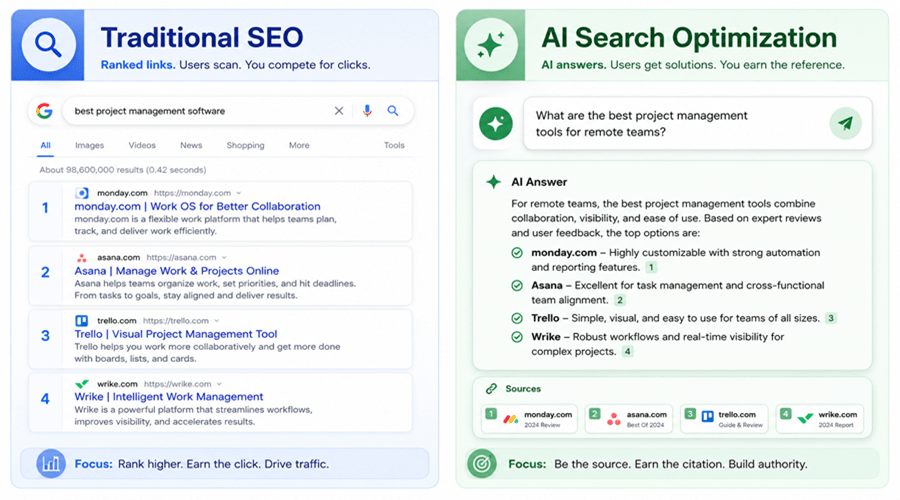Click the check icon beside Wrike answer

pos(517,337)
